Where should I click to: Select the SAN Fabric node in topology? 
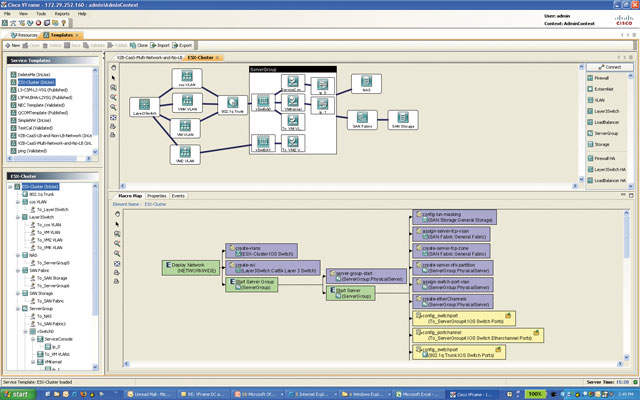pyautogui.click(x=362, y=120)
